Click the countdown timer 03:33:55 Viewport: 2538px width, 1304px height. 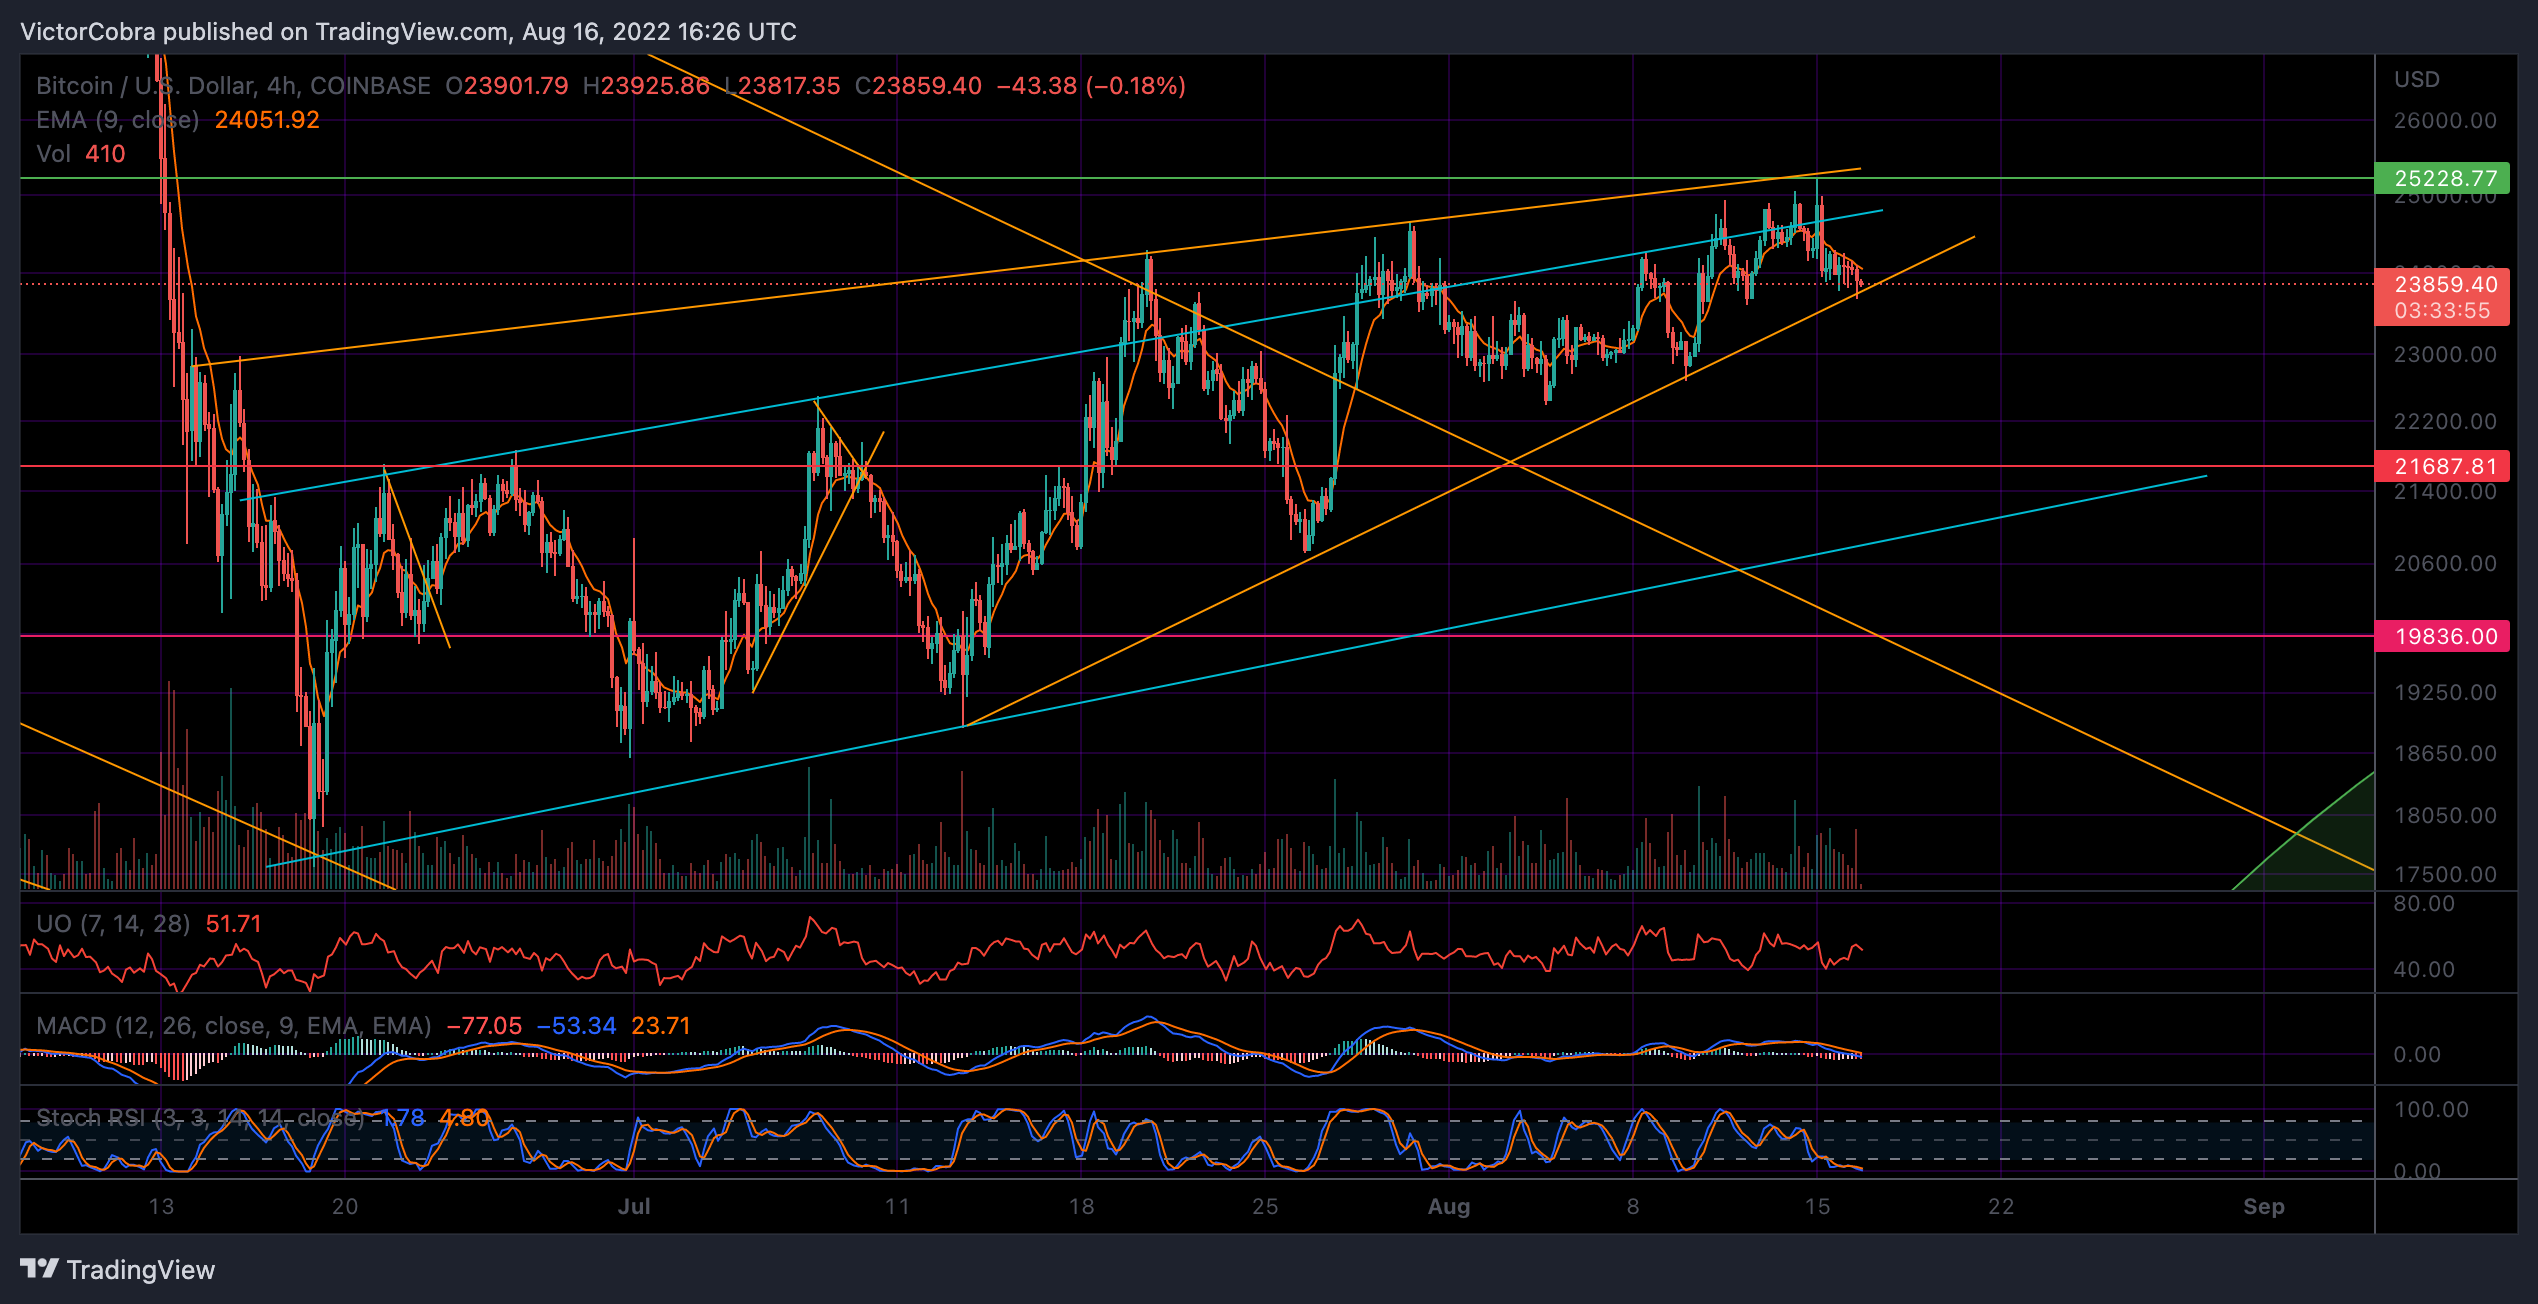pos(2442,311)
